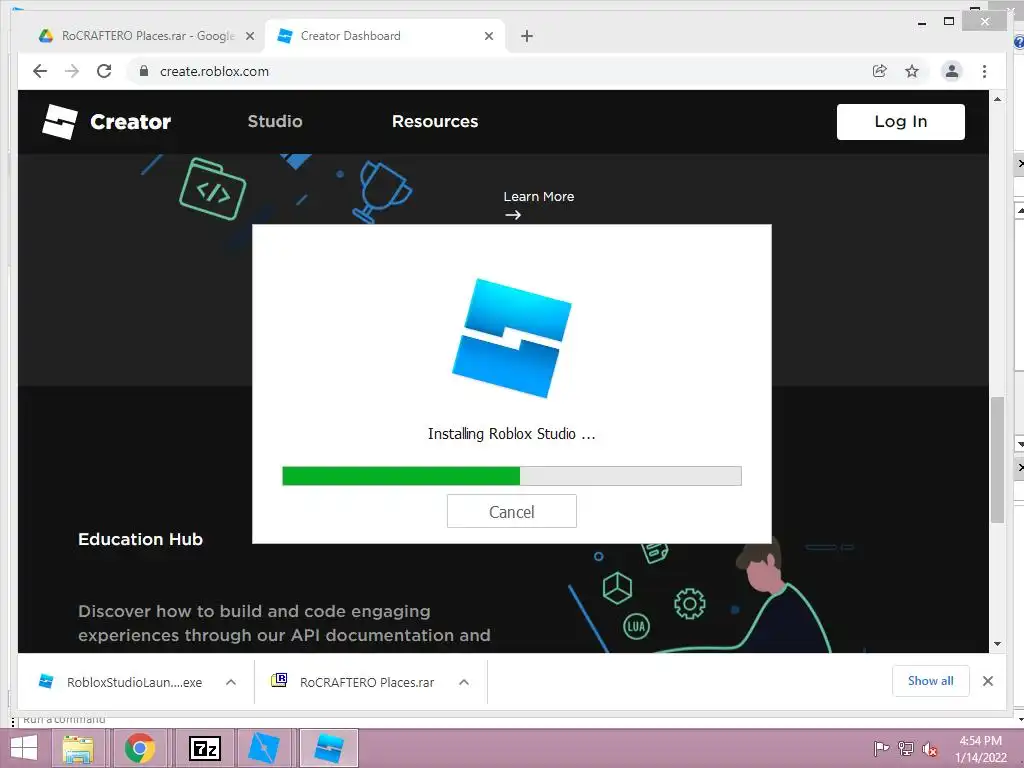Expand options for RobloxStudioLauncher download

point(231,682)
